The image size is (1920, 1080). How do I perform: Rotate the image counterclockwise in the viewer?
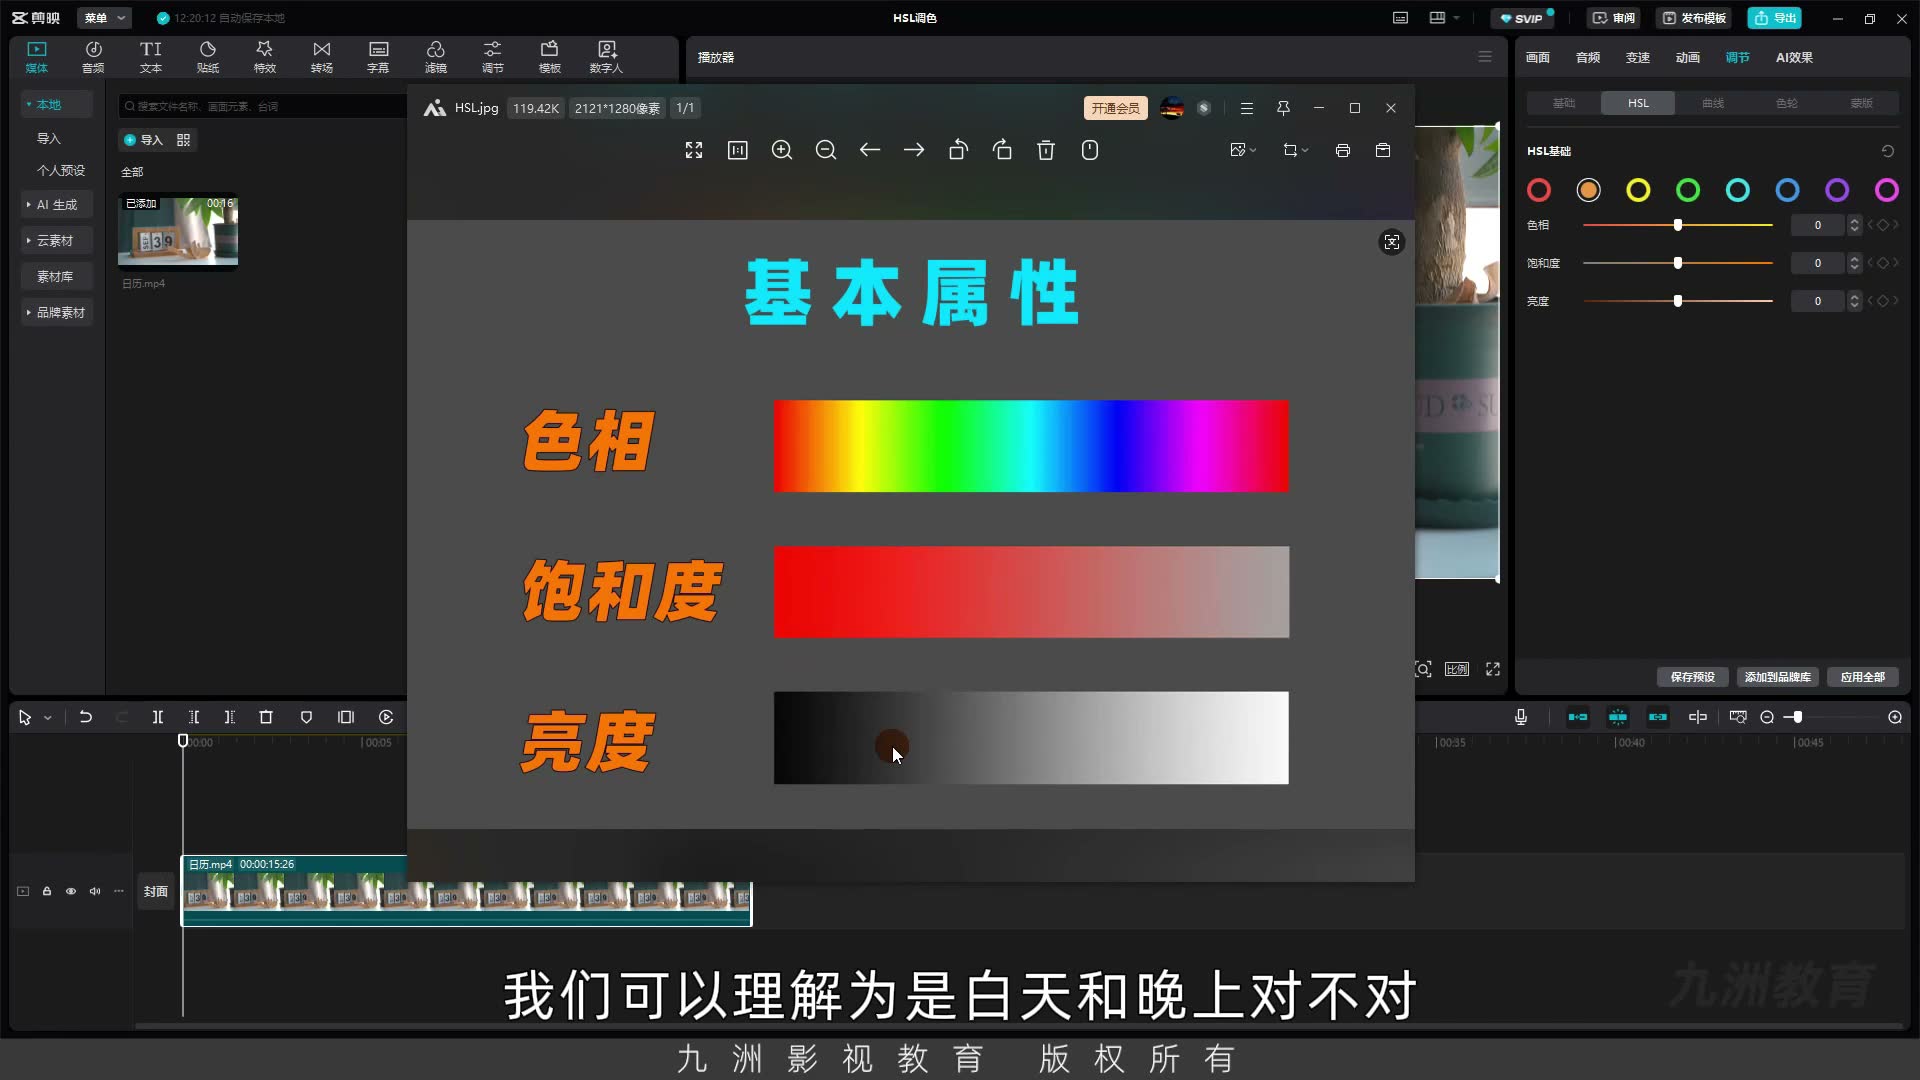pyautogui.click(x=958, y=150)
